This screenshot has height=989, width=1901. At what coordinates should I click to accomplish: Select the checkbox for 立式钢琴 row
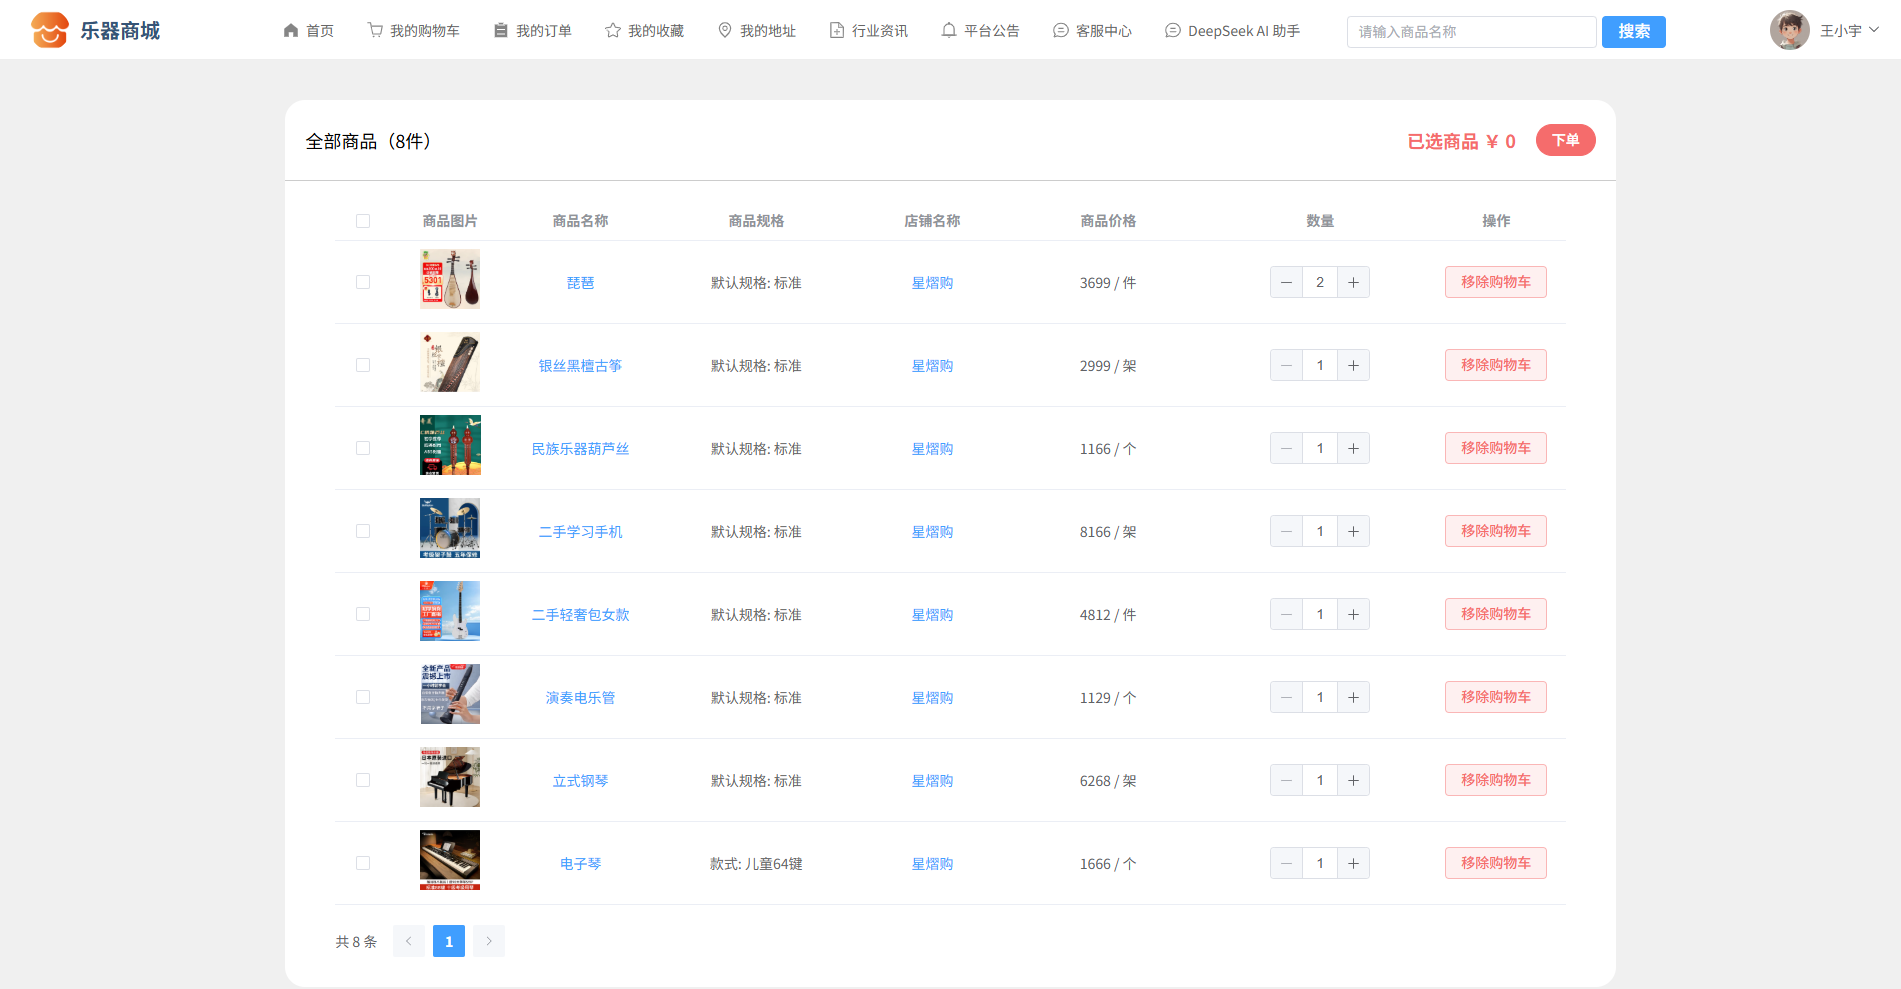363,781
